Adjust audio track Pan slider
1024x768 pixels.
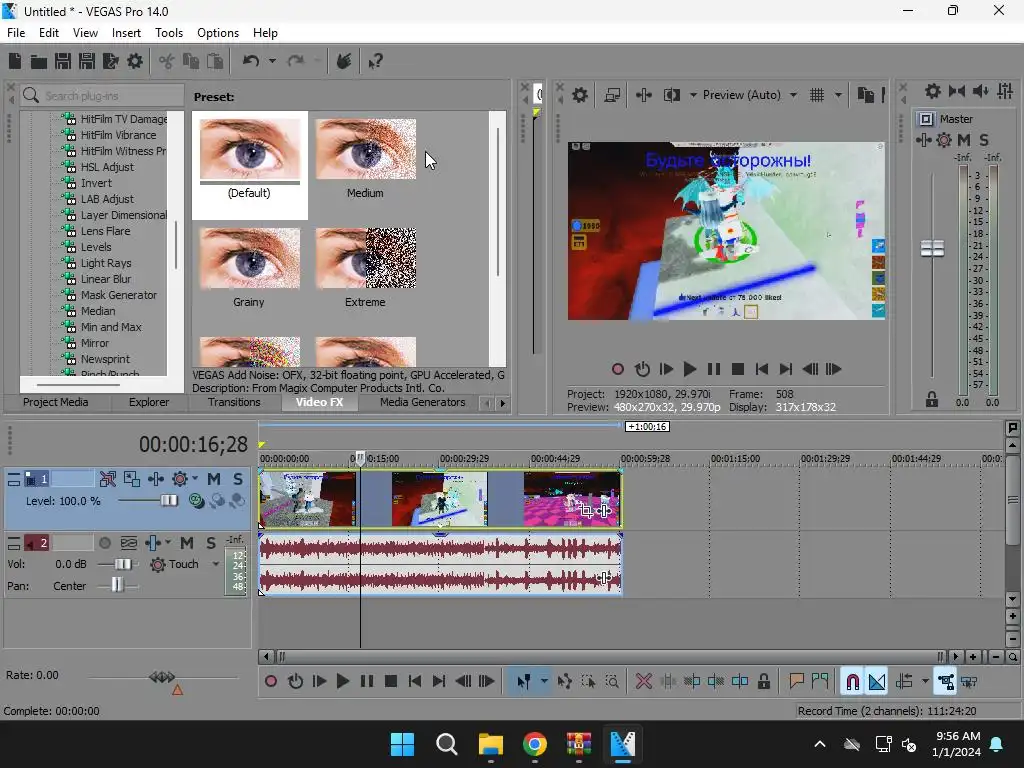(x=117, y=585)
